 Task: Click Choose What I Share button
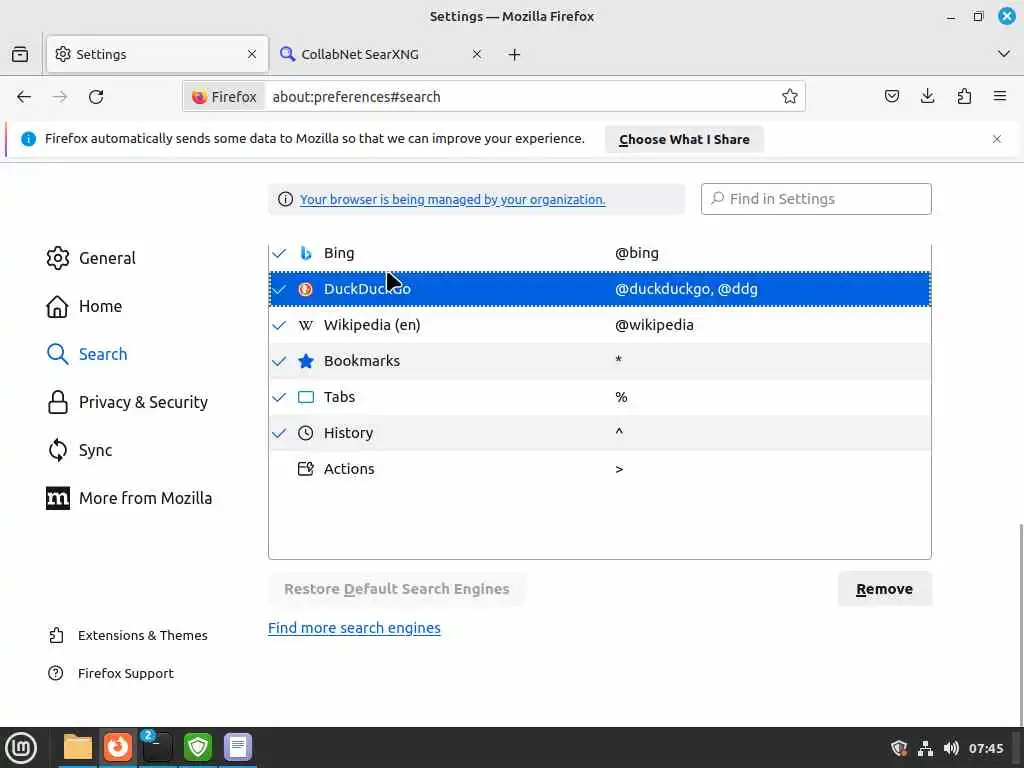click(684, 140)
